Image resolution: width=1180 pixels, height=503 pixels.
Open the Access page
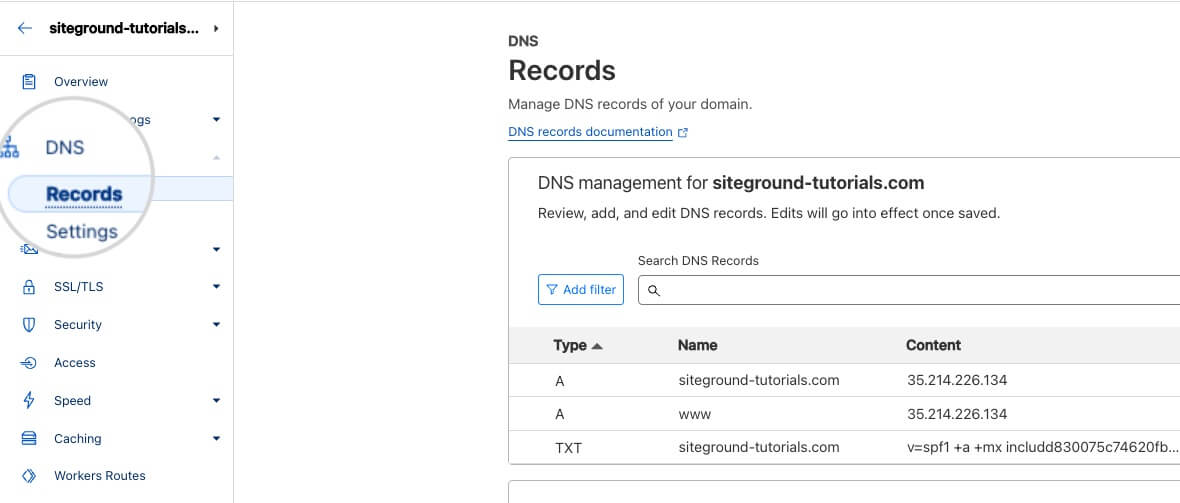(75, 363)
